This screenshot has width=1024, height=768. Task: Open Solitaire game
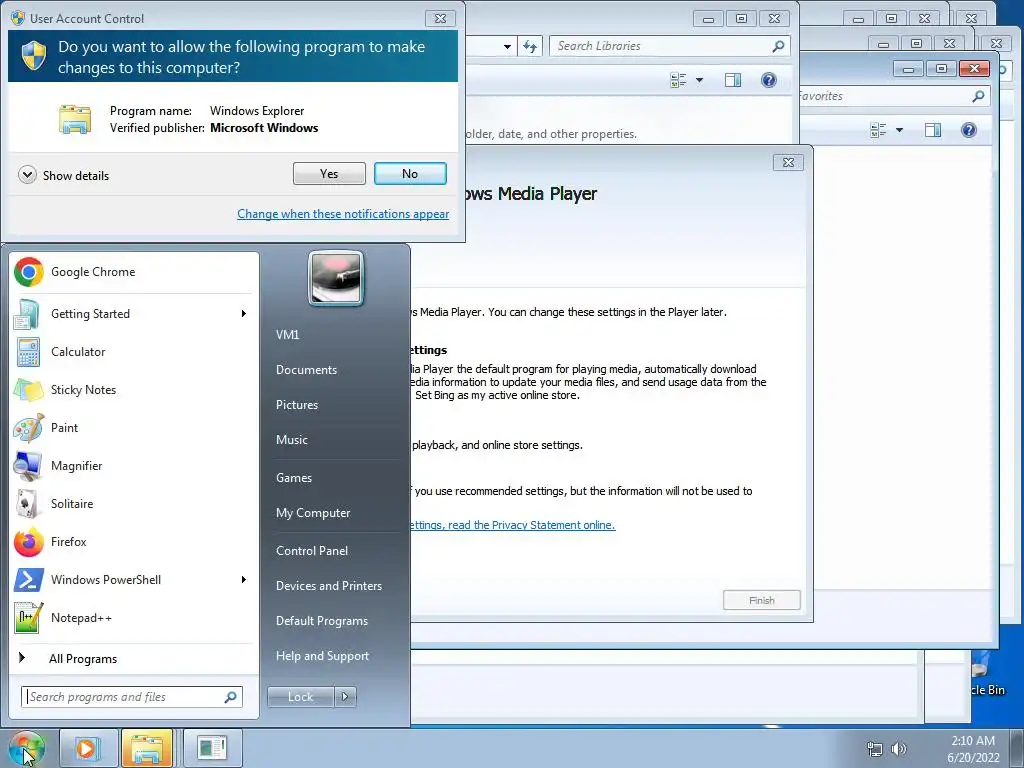[x=134, y=504]
